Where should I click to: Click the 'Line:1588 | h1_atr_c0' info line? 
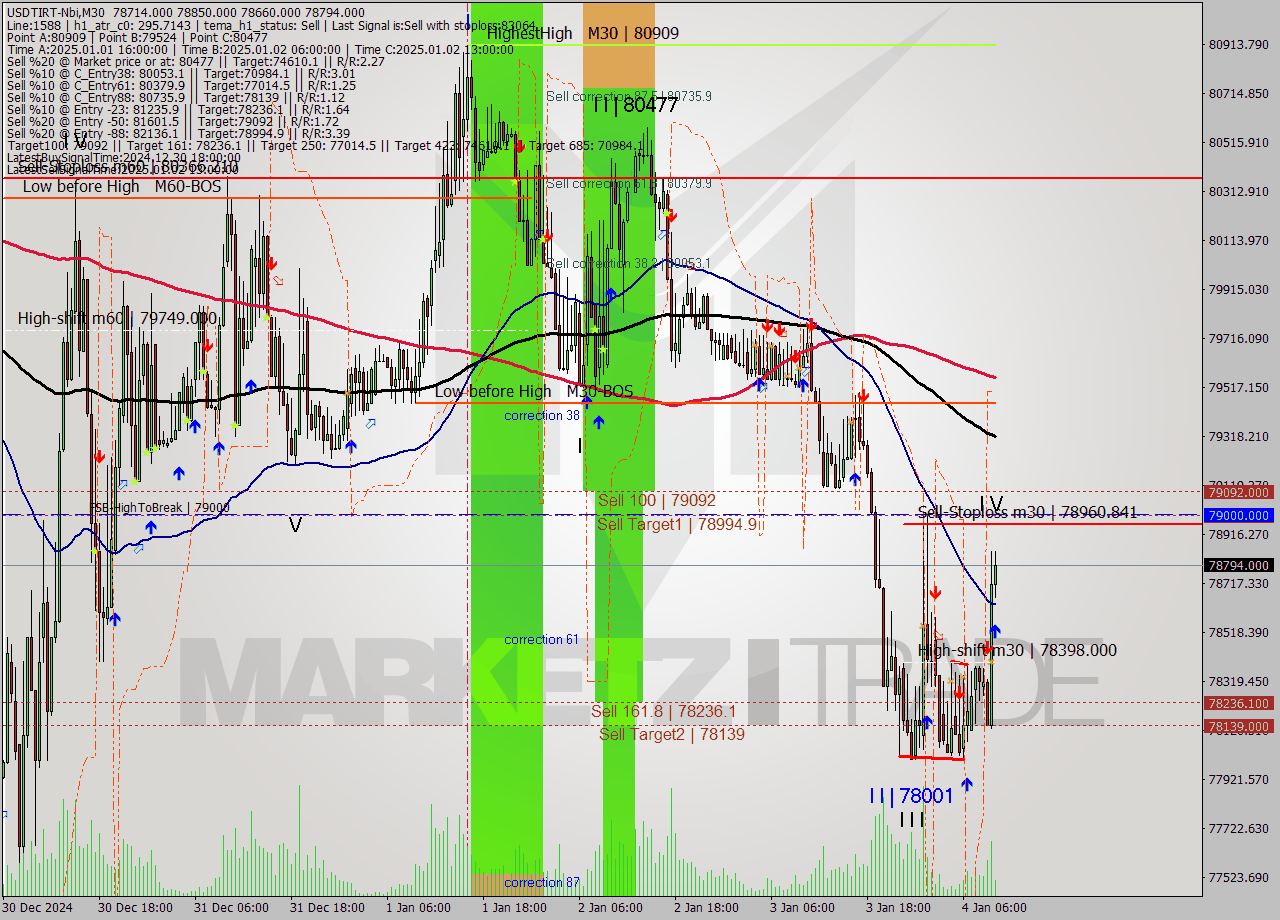pyautogui.click(x=272, y=24)
